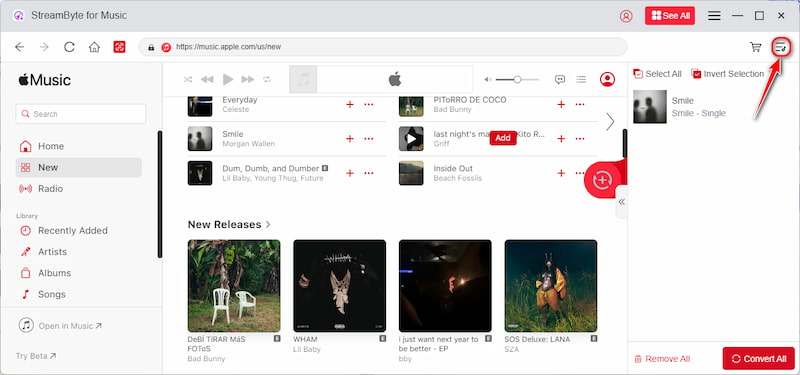This screenshot has width=800, height=375.
Task: Open the converting list icon
Action: tap(781, 47)
